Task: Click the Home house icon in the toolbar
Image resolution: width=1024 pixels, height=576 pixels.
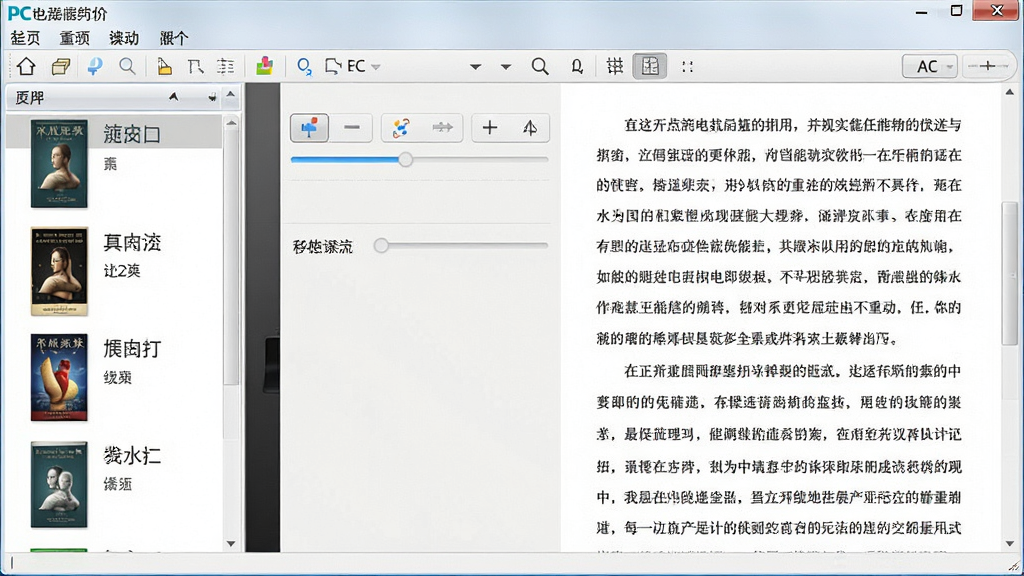Action: pos(26,66)
